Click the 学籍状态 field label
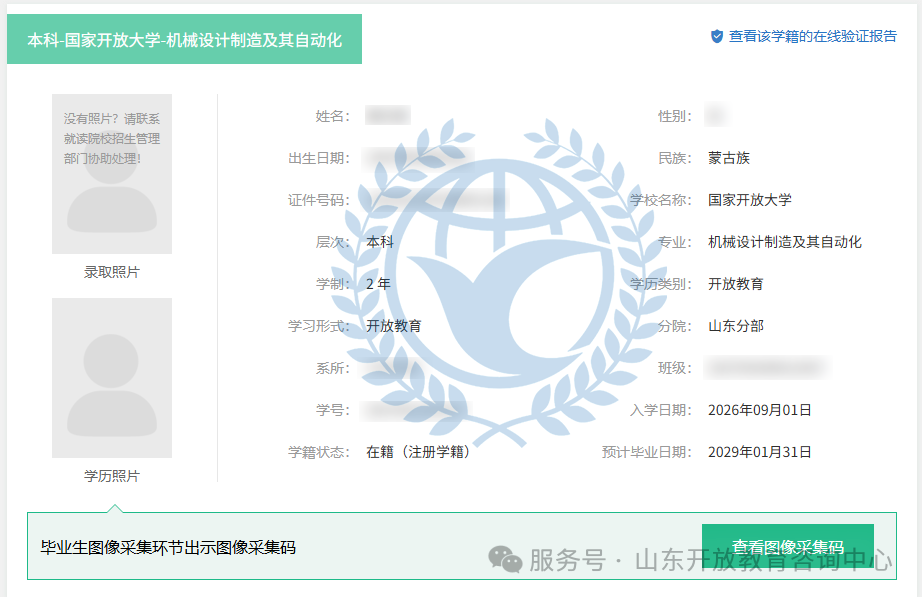 pyautogui.click(x=319, y=452)
